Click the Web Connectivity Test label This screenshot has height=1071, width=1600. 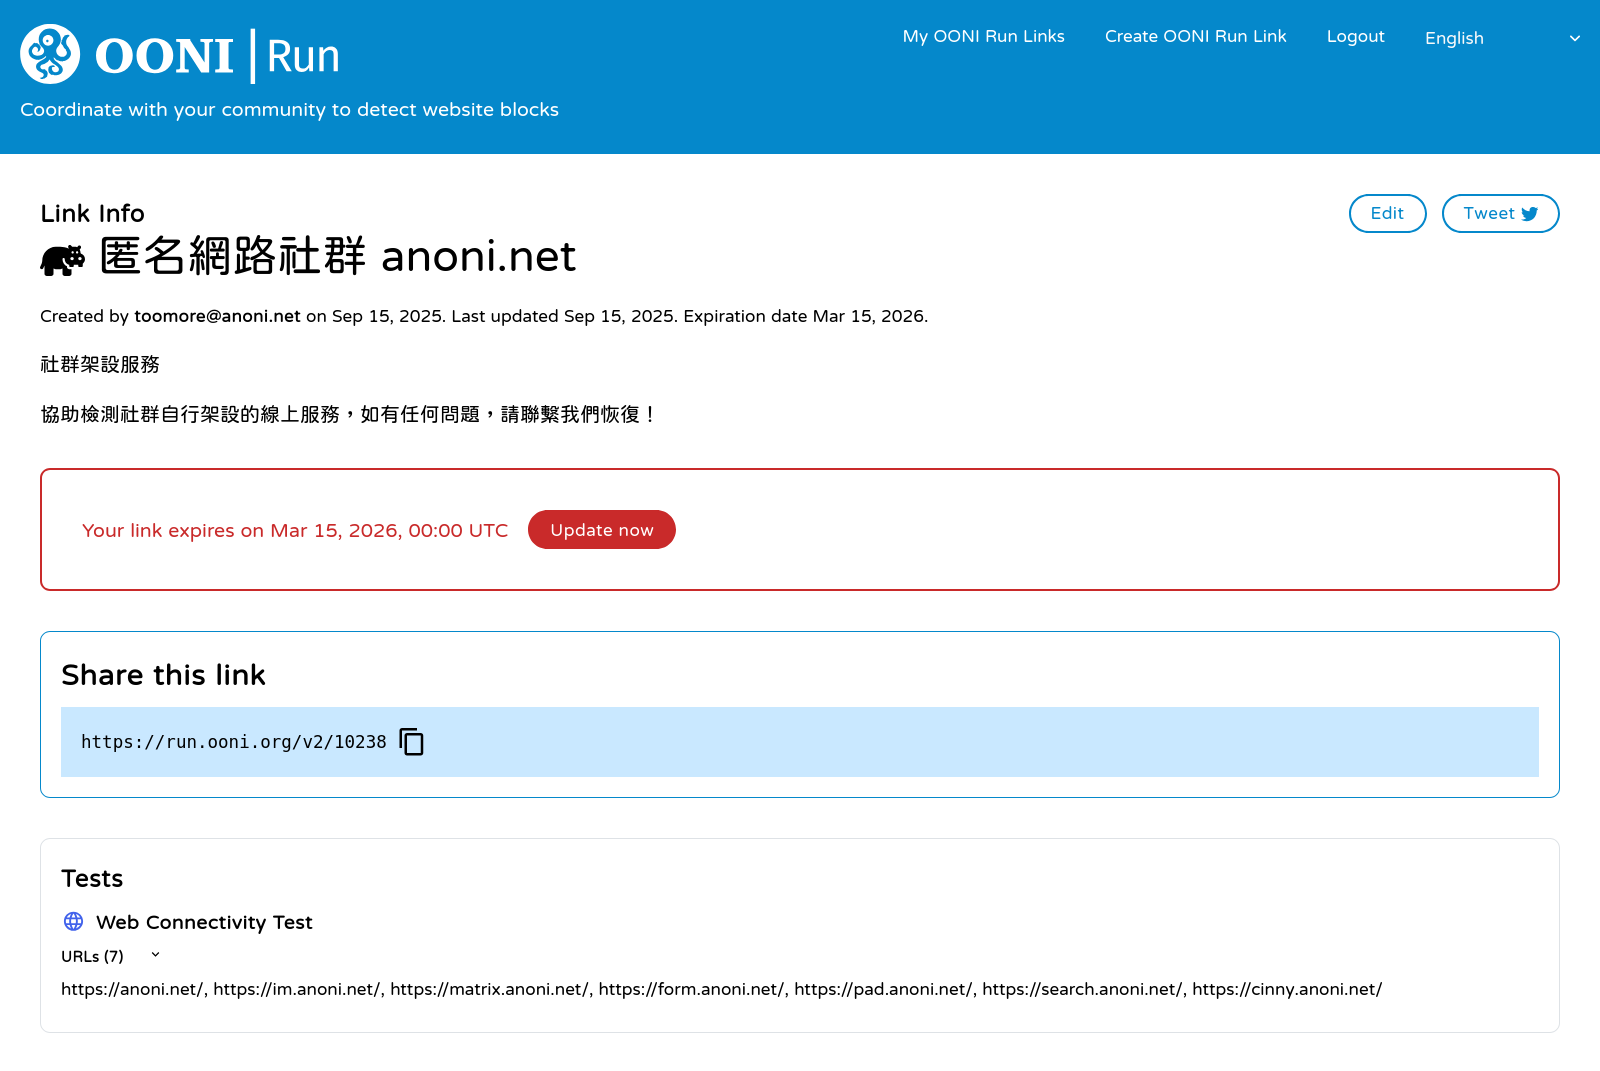[x=204, y=922]
